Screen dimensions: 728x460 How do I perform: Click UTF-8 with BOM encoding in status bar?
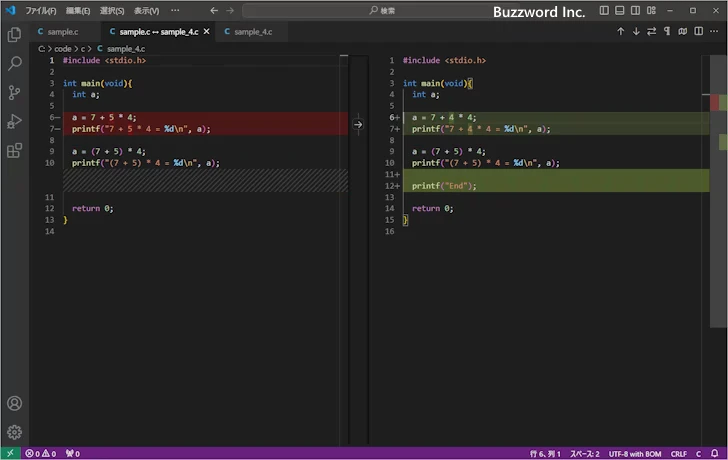click(636, 453)
